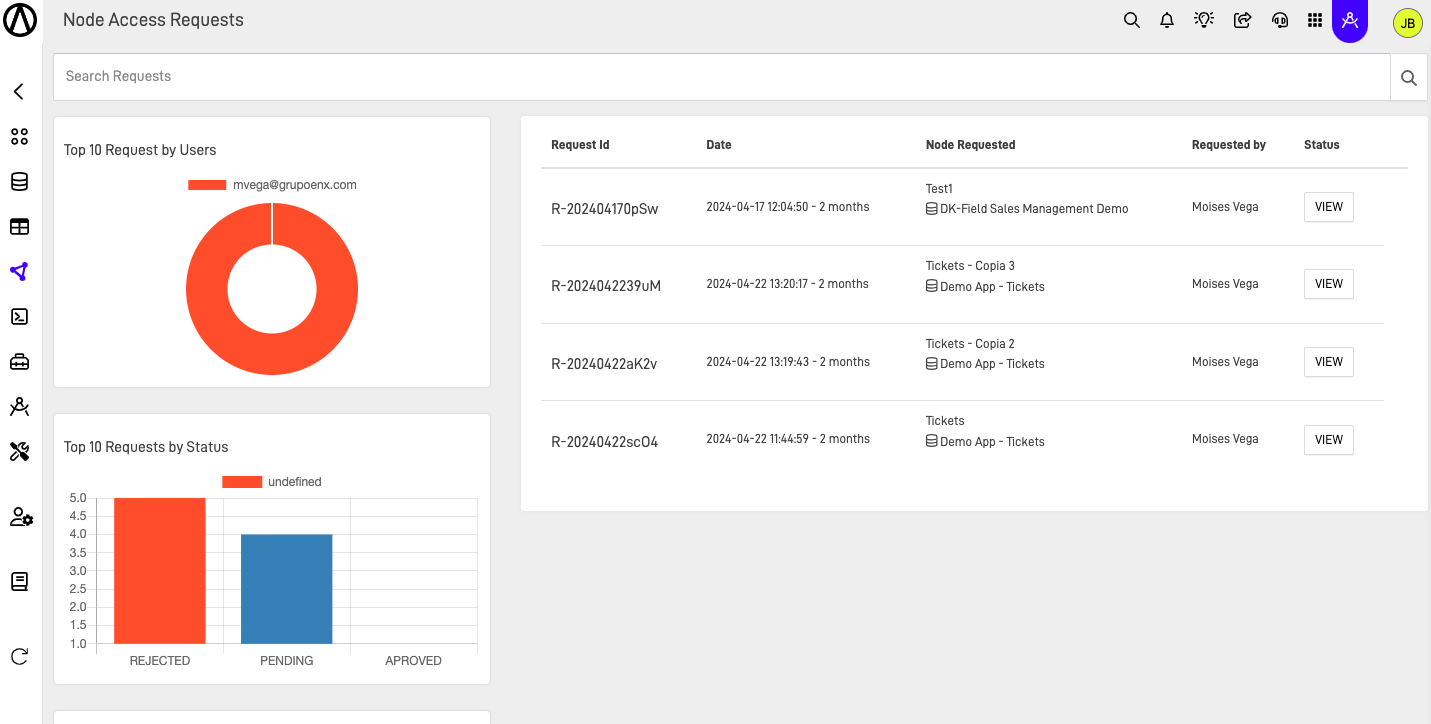
Task: Click the database icon beside DK-Field Sales Management Demo
Action: pyautogui.click(x=932, y=209)
